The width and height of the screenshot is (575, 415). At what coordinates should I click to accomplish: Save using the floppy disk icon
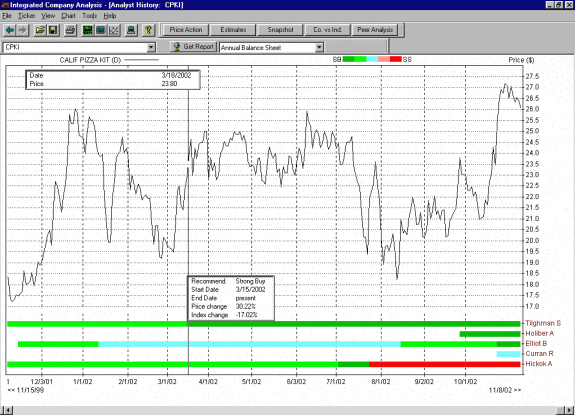tap(53, 30)
